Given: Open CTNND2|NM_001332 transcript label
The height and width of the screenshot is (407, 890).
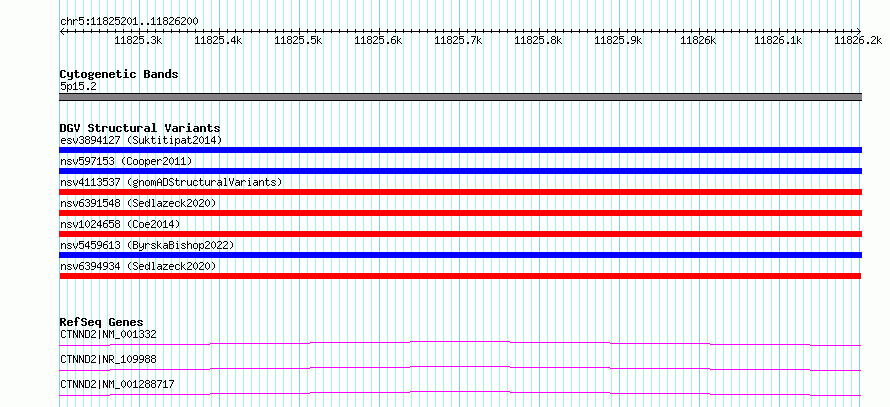Looking at the screenshot, I should coord(108,334).
